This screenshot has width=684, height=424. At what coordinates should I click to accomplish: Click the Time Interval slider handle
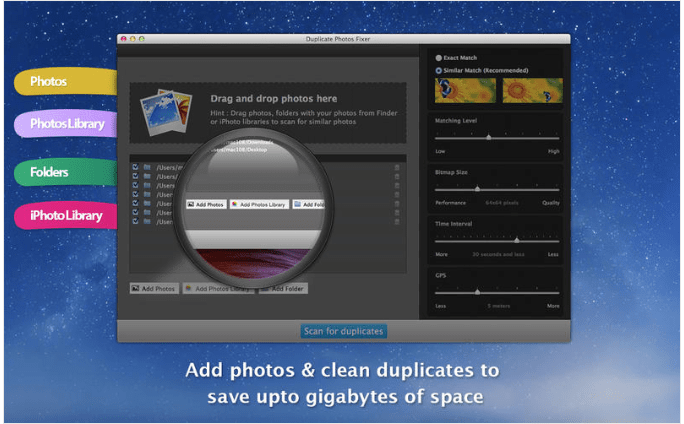tap(516, 240)
